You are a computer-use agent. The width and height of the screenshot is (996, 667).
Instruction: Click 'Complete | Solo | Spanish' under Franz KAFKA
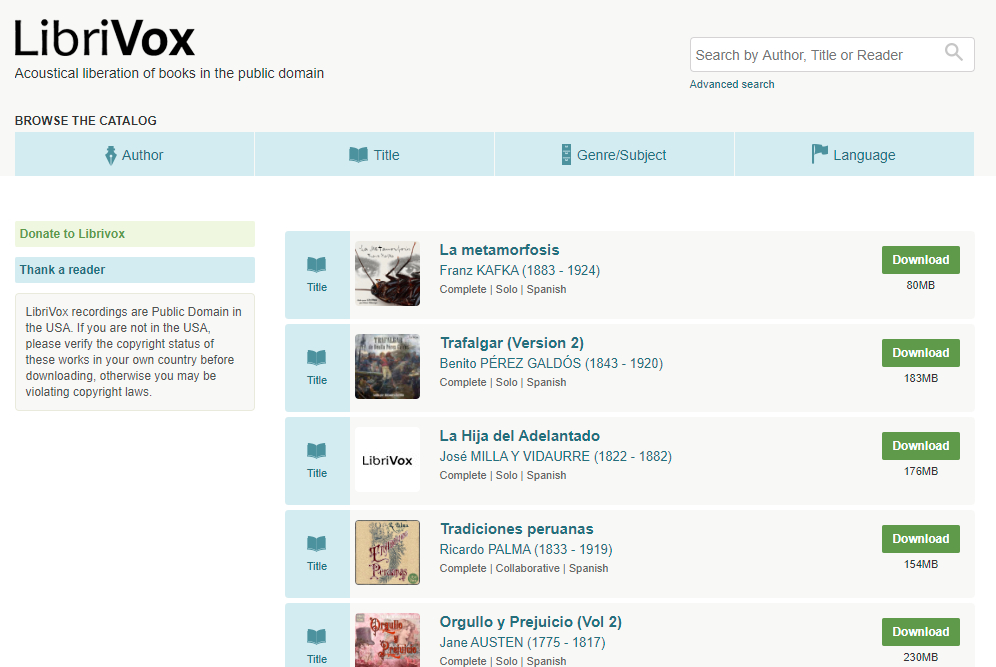tap(503, 290)
